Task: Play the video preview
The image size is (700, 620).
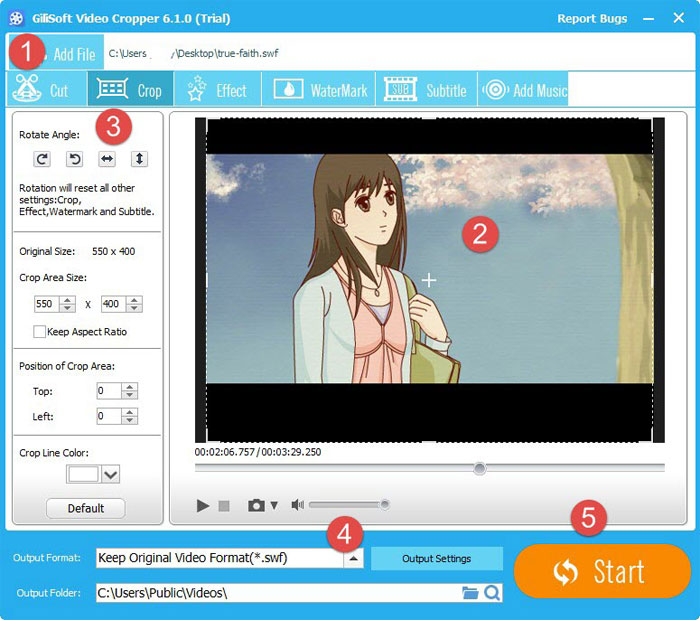Action: pos(203,506)
